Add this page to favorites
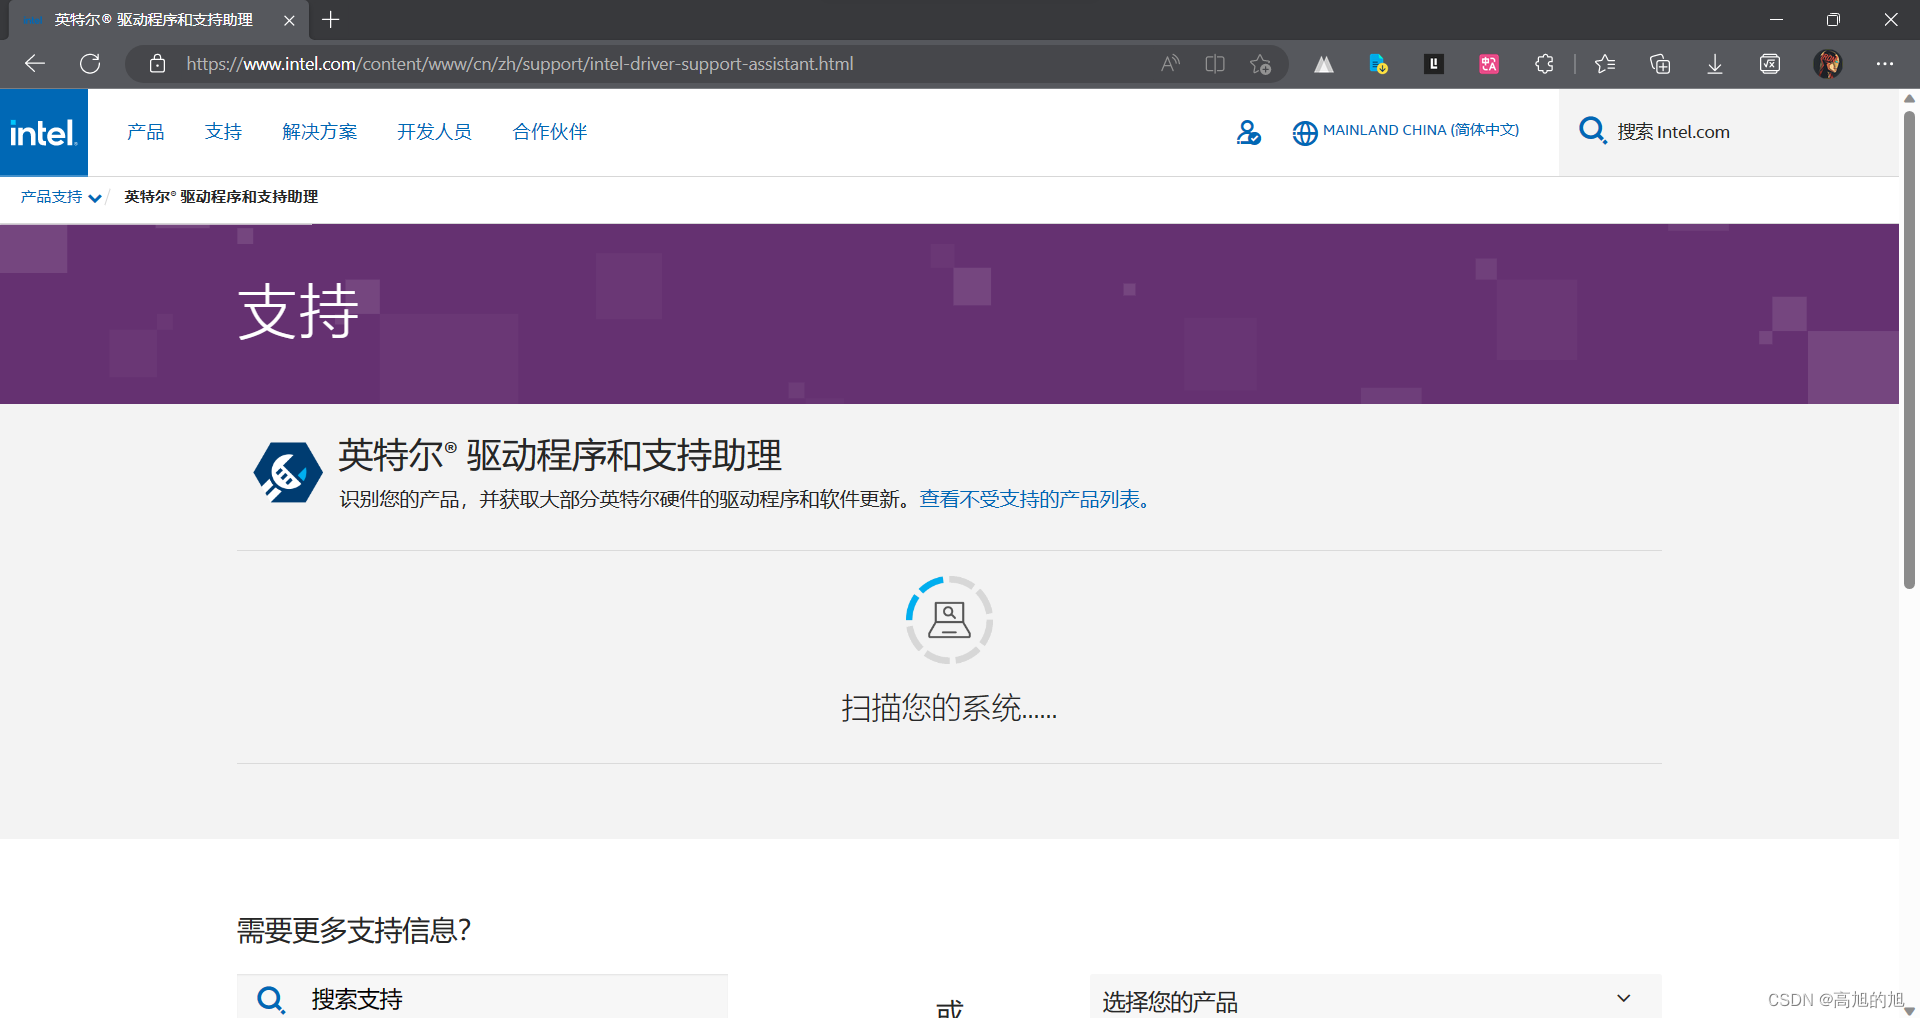The image size is (1920, 1018). tap(1260, 64)
